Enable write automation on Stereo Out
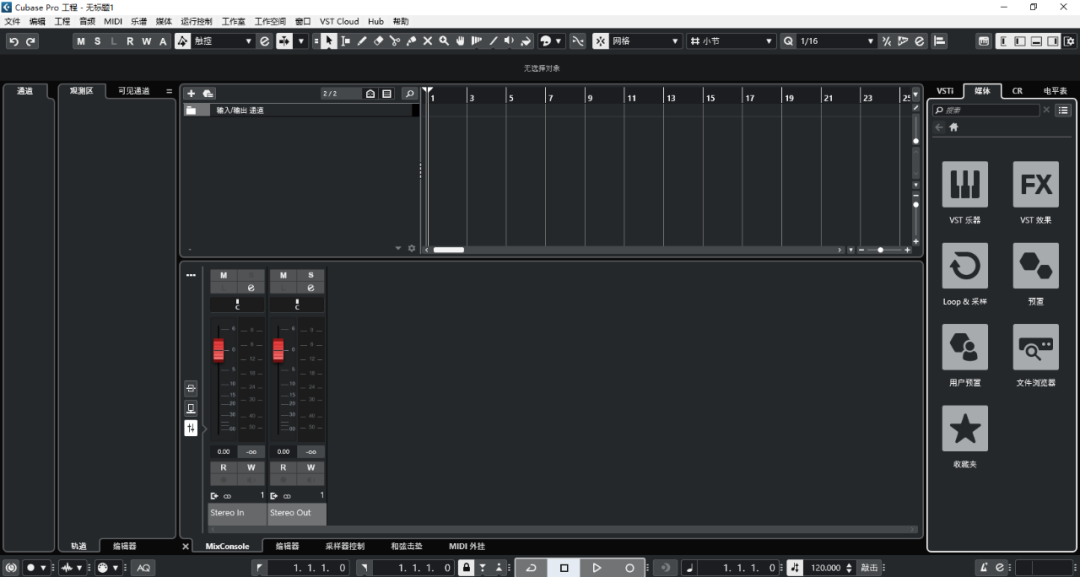This screenshot has width=1080, height=577. coord(311,467)
